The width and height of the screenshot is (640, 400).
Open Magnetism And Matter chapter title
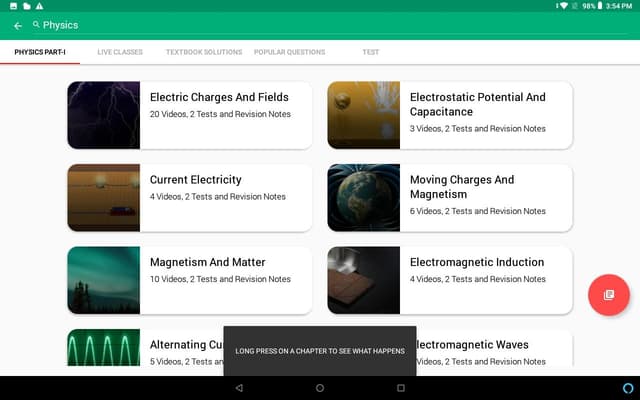pyautogui.click(x=207, y=262)
